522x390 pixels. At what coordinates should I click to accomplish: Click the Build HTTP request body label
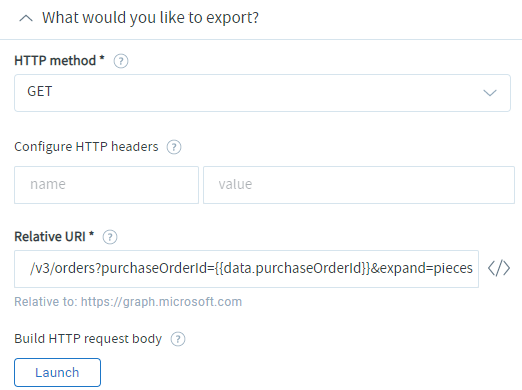click(x=88, y=339)
